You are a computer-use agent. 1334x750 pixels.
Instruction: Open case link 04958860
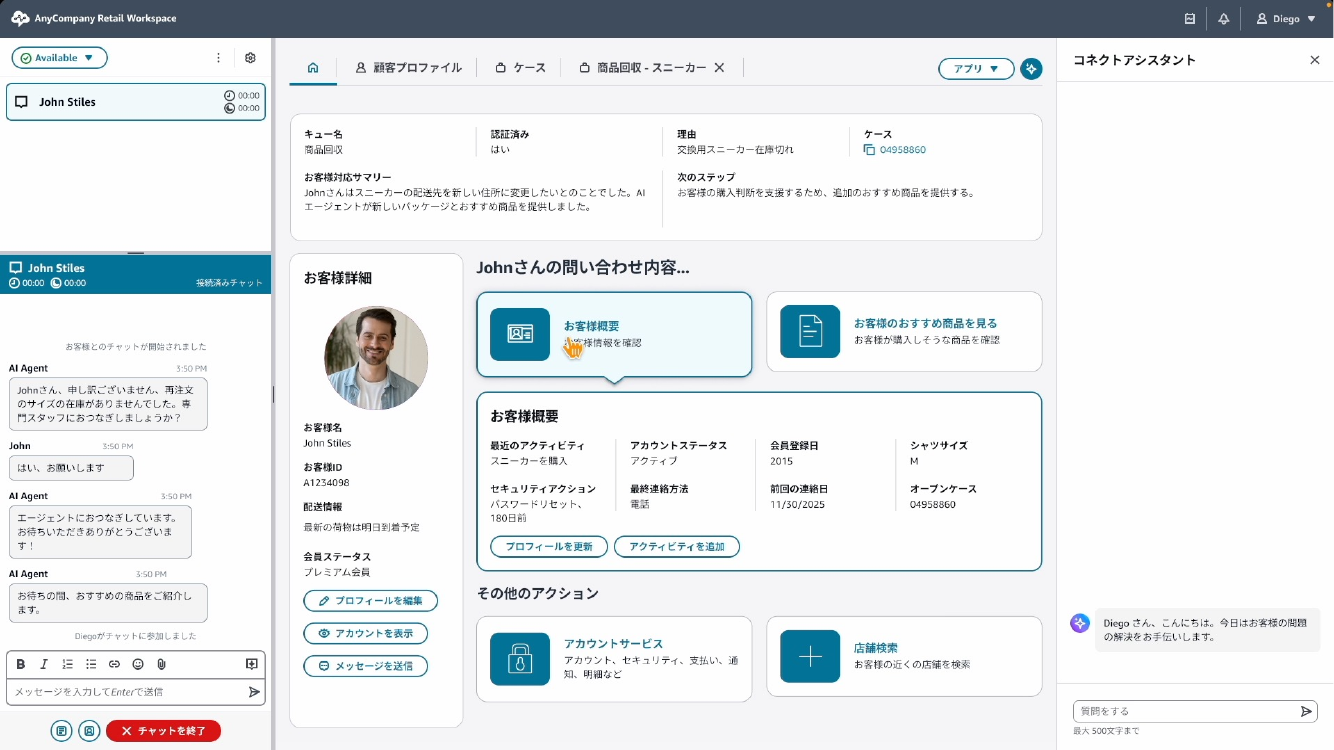pyautogui.click(x=903, y=150)
